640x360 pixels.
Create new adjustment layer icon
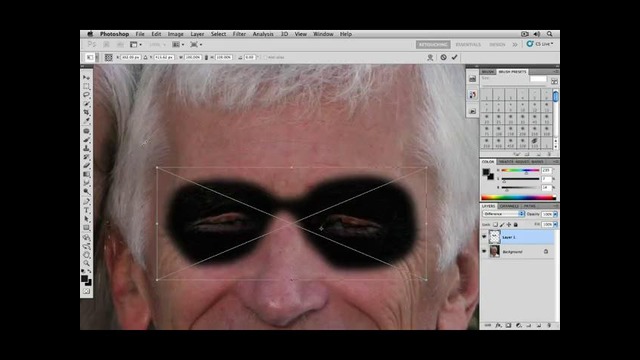pos(519,325)
